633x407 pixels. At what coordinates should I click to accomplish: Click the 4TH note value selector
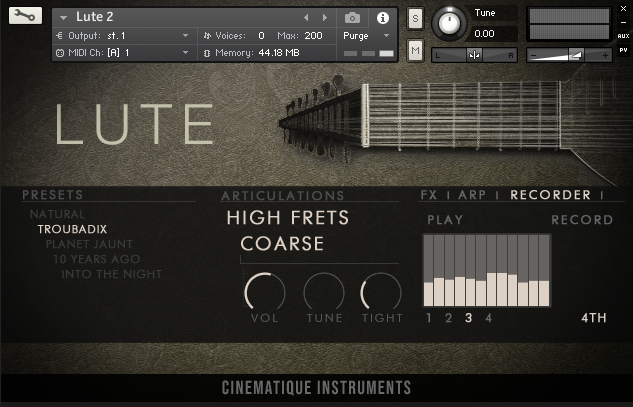[x=594, y=318]
